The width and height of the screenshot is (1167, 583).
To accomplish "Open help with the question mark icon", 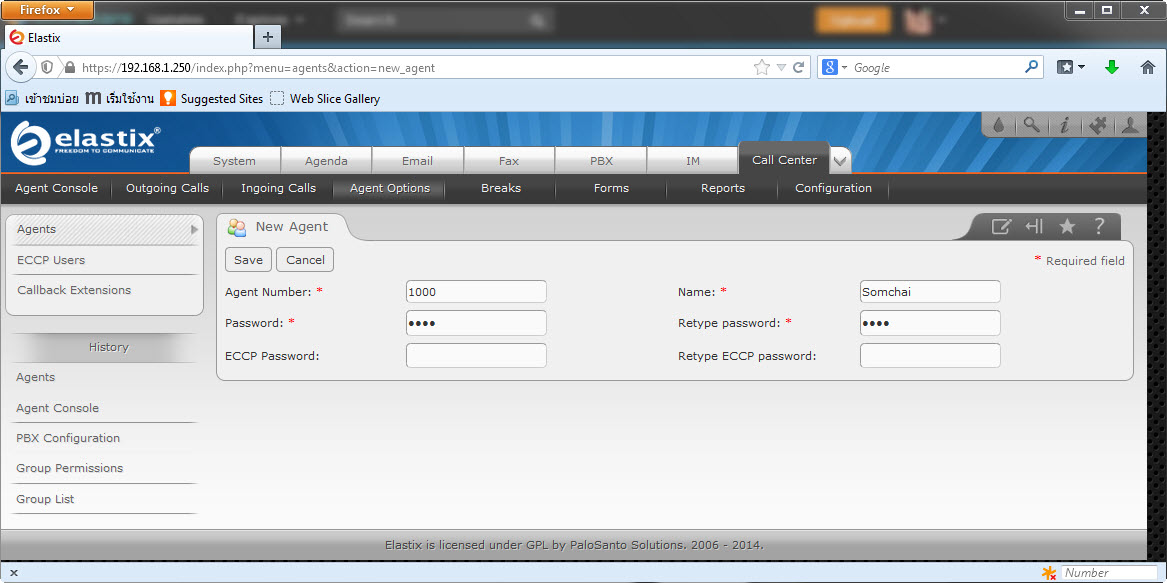I will (x=1099, y=226).
